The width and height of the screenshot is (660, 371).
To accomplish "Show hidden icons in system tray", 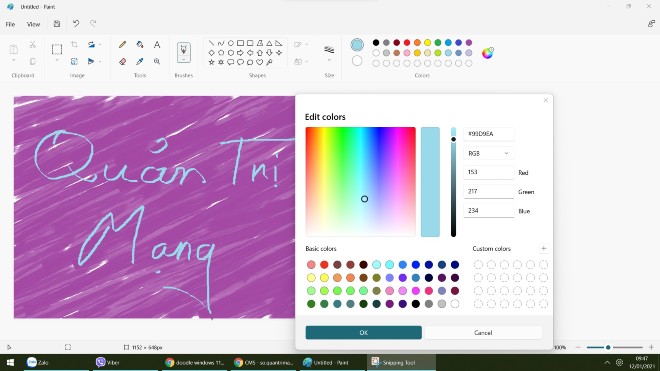I will [x=607, y=363].
